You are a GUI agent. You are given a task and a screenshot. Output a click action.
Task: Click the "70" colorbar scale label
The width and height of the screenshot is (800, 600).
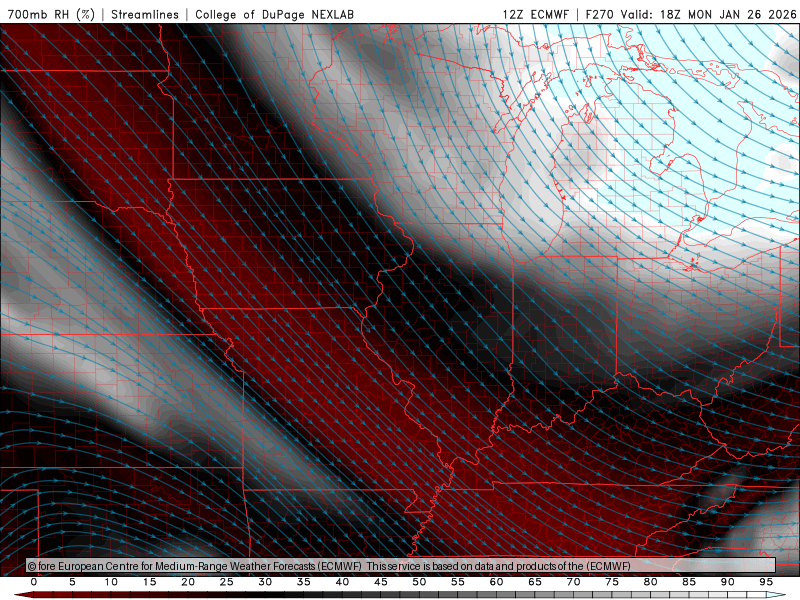573,582
